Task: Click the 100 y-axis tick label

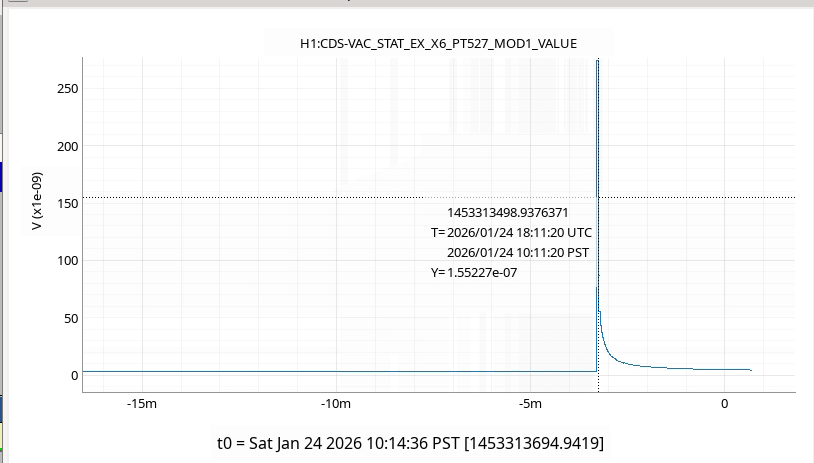Action: [68, 261]
